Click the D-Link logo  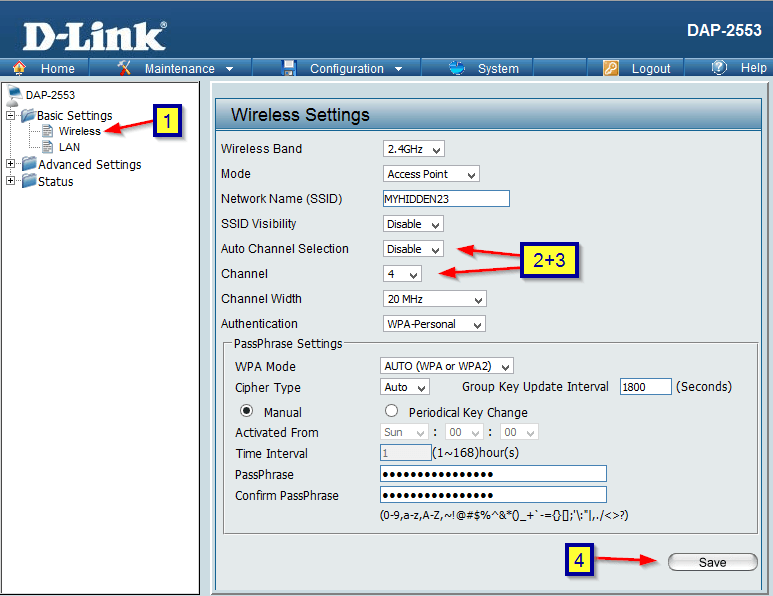95,36
